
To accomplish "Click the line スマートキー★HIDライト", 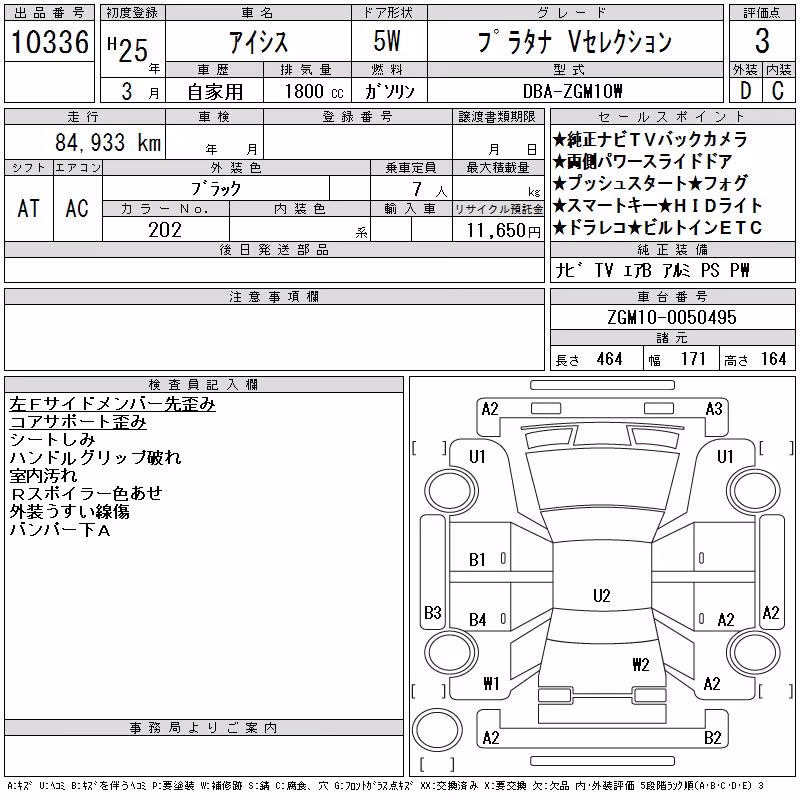I will 658,205.
